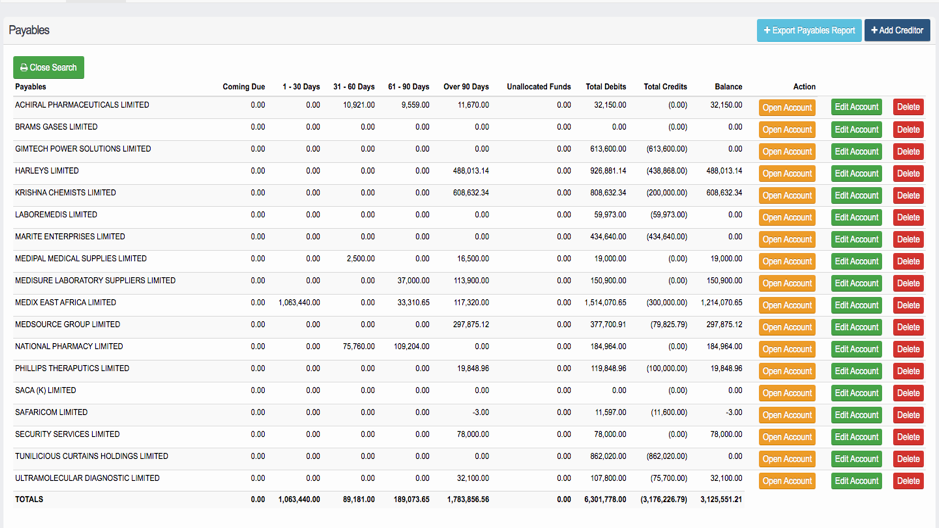
Task: Delete Saca (K) Limited creditor
Action: coord(908,393)
